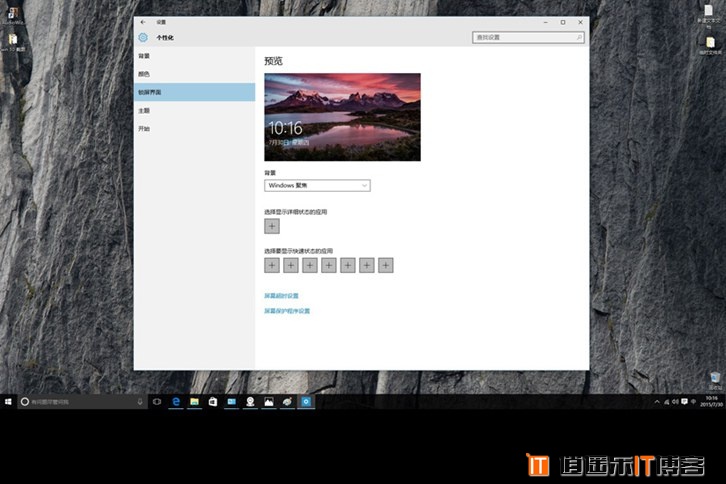
Task: Show hidden tray icons with the chevron
Action: (x=657, y=402)
